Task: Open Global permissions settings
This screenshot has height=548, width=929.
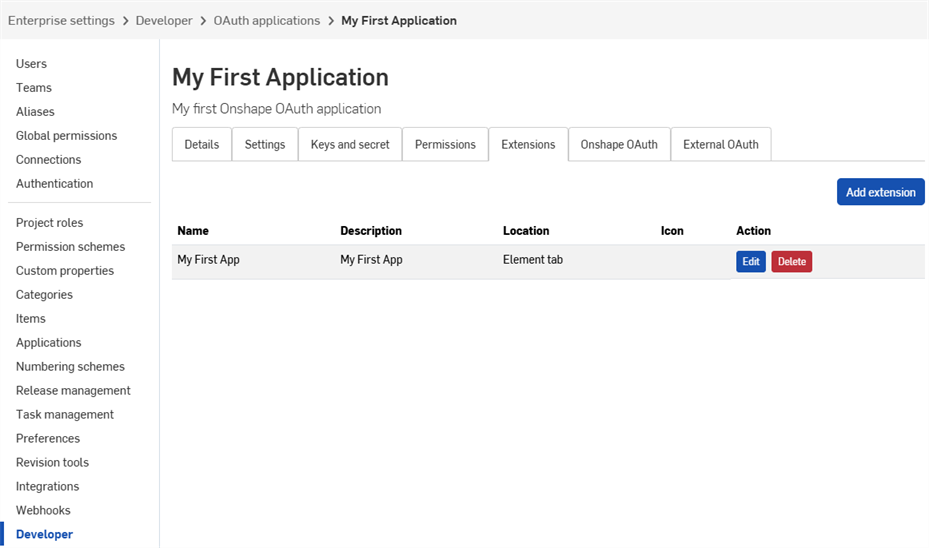Action: click(66, 136)
